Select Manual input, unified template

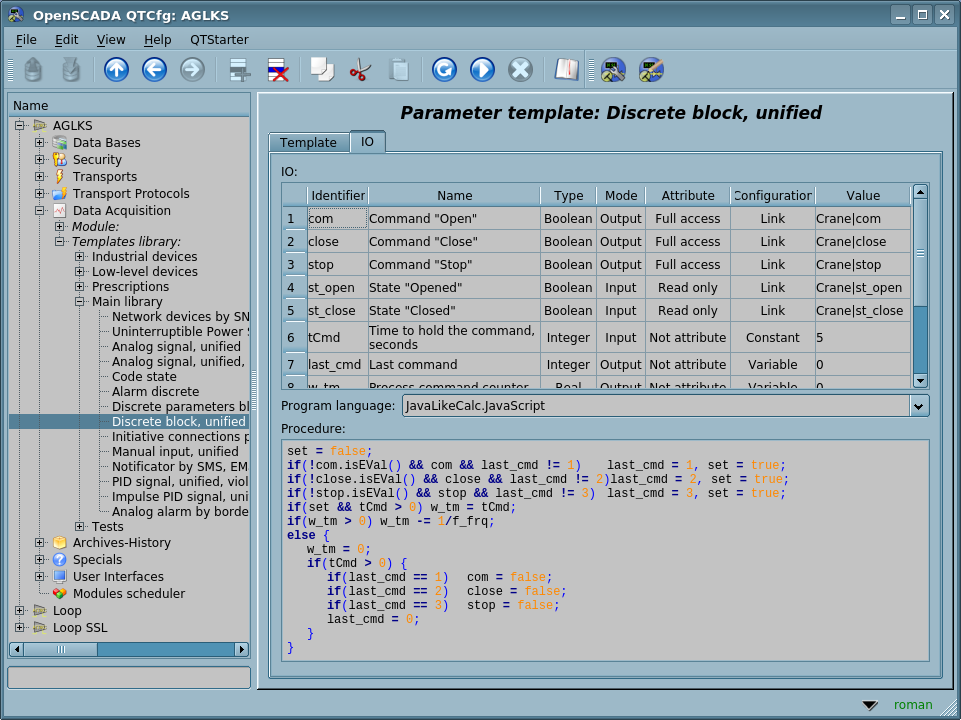pos(175,452)
